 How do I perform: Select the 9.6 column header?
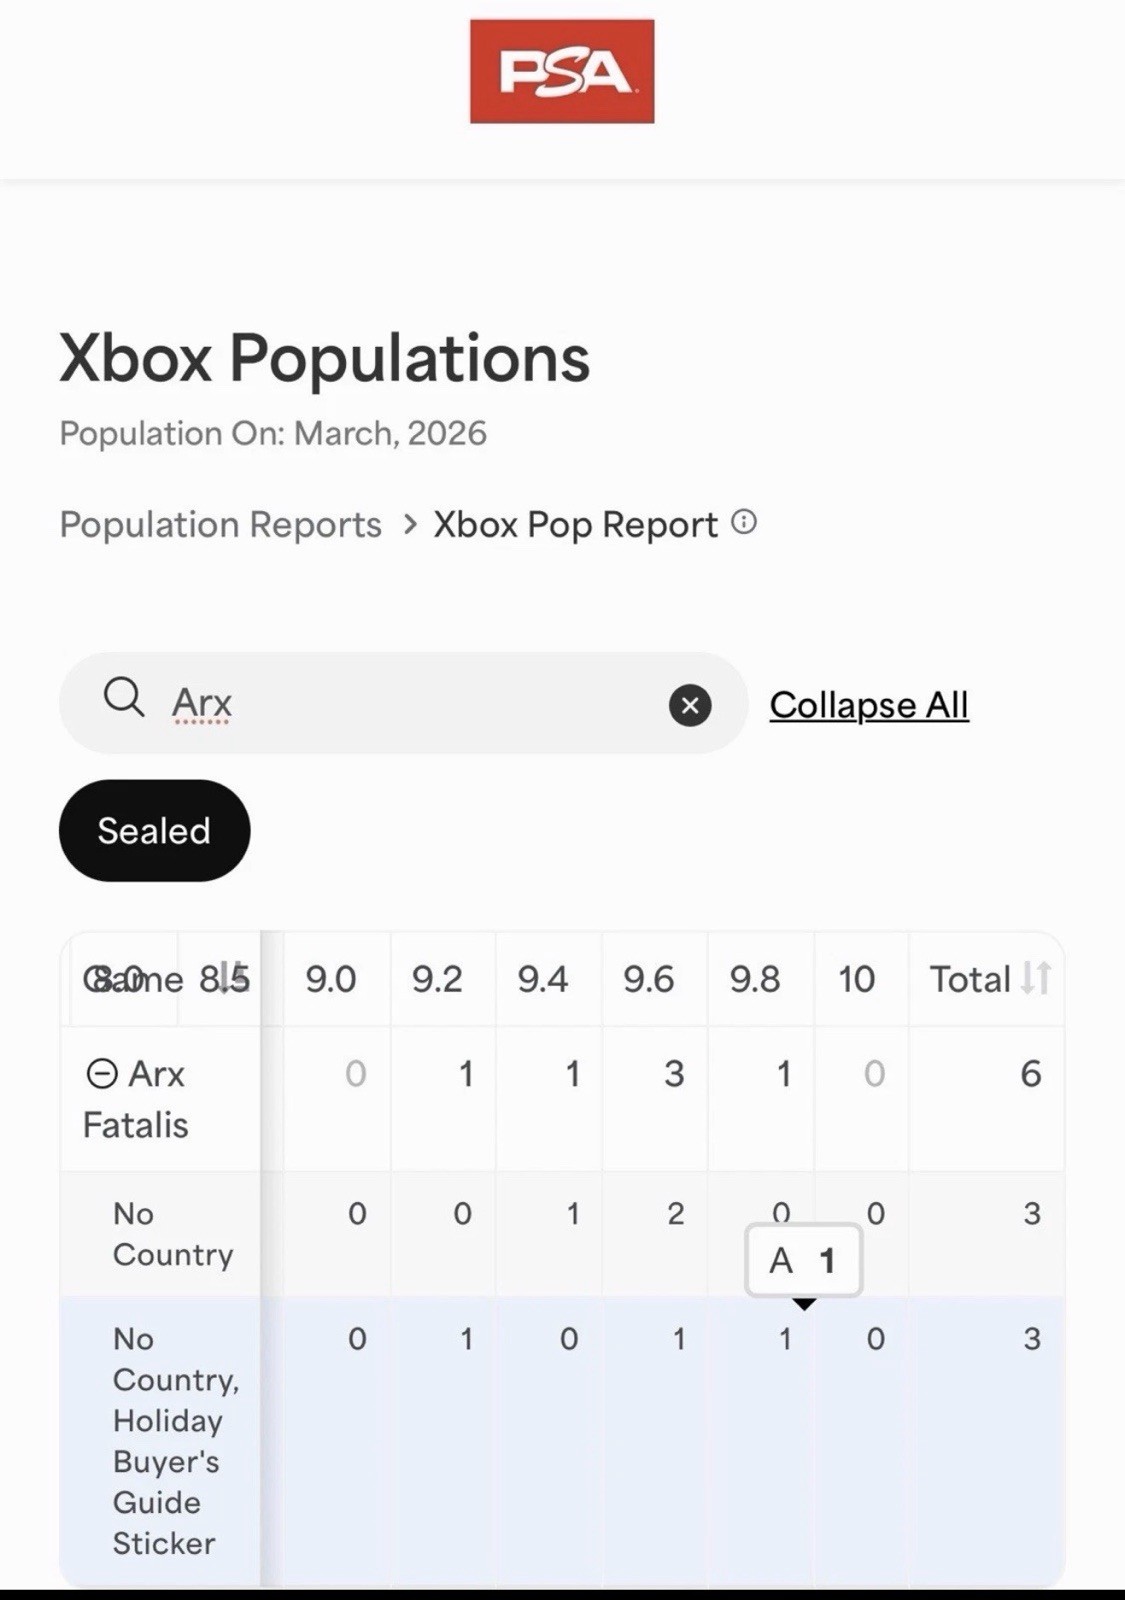(x=649, y=978)
